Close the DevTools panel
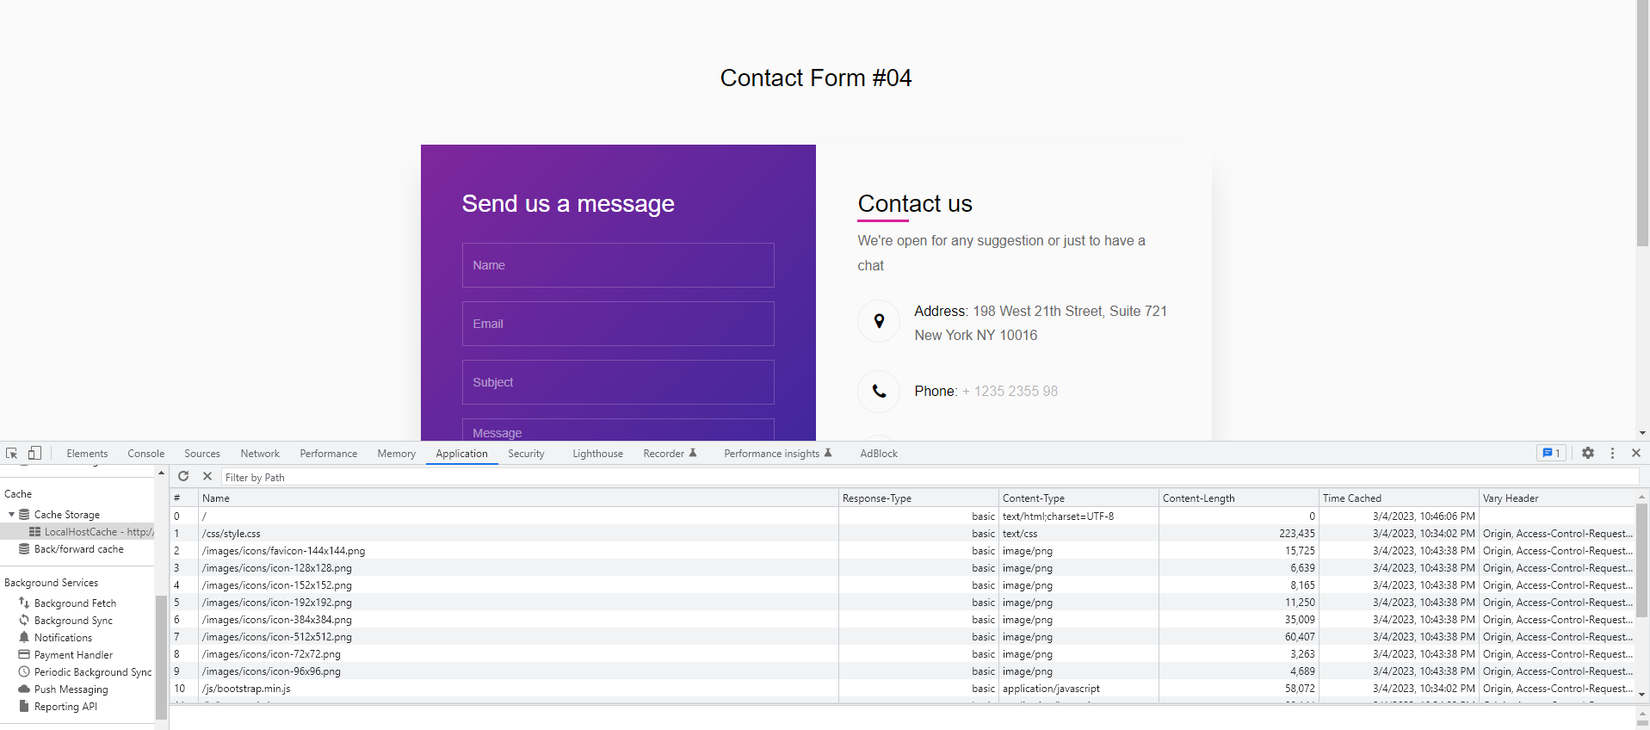 point(1636,453)
